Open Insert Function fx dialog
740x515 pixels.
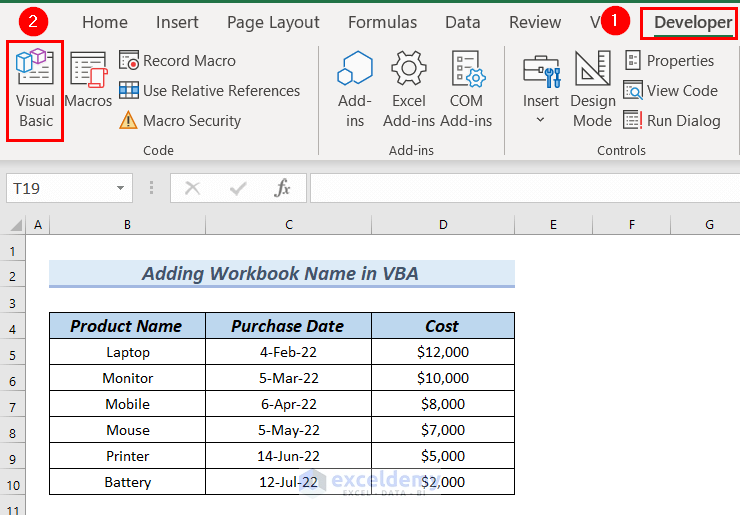point(282,188)
